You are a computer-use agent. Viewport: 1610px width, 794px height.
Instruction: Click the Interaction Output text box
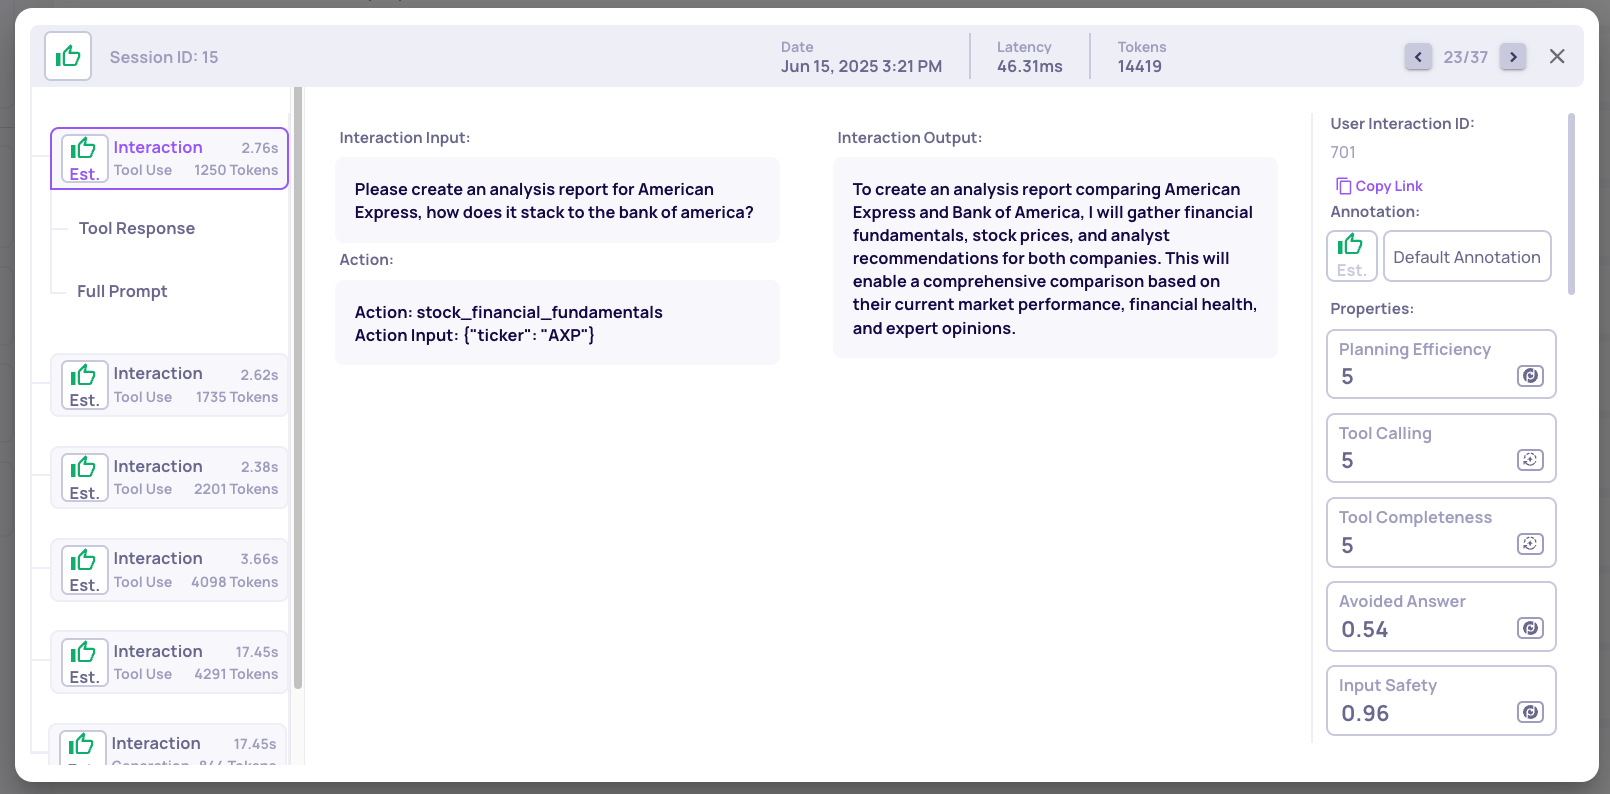[x=1055, y=258]
